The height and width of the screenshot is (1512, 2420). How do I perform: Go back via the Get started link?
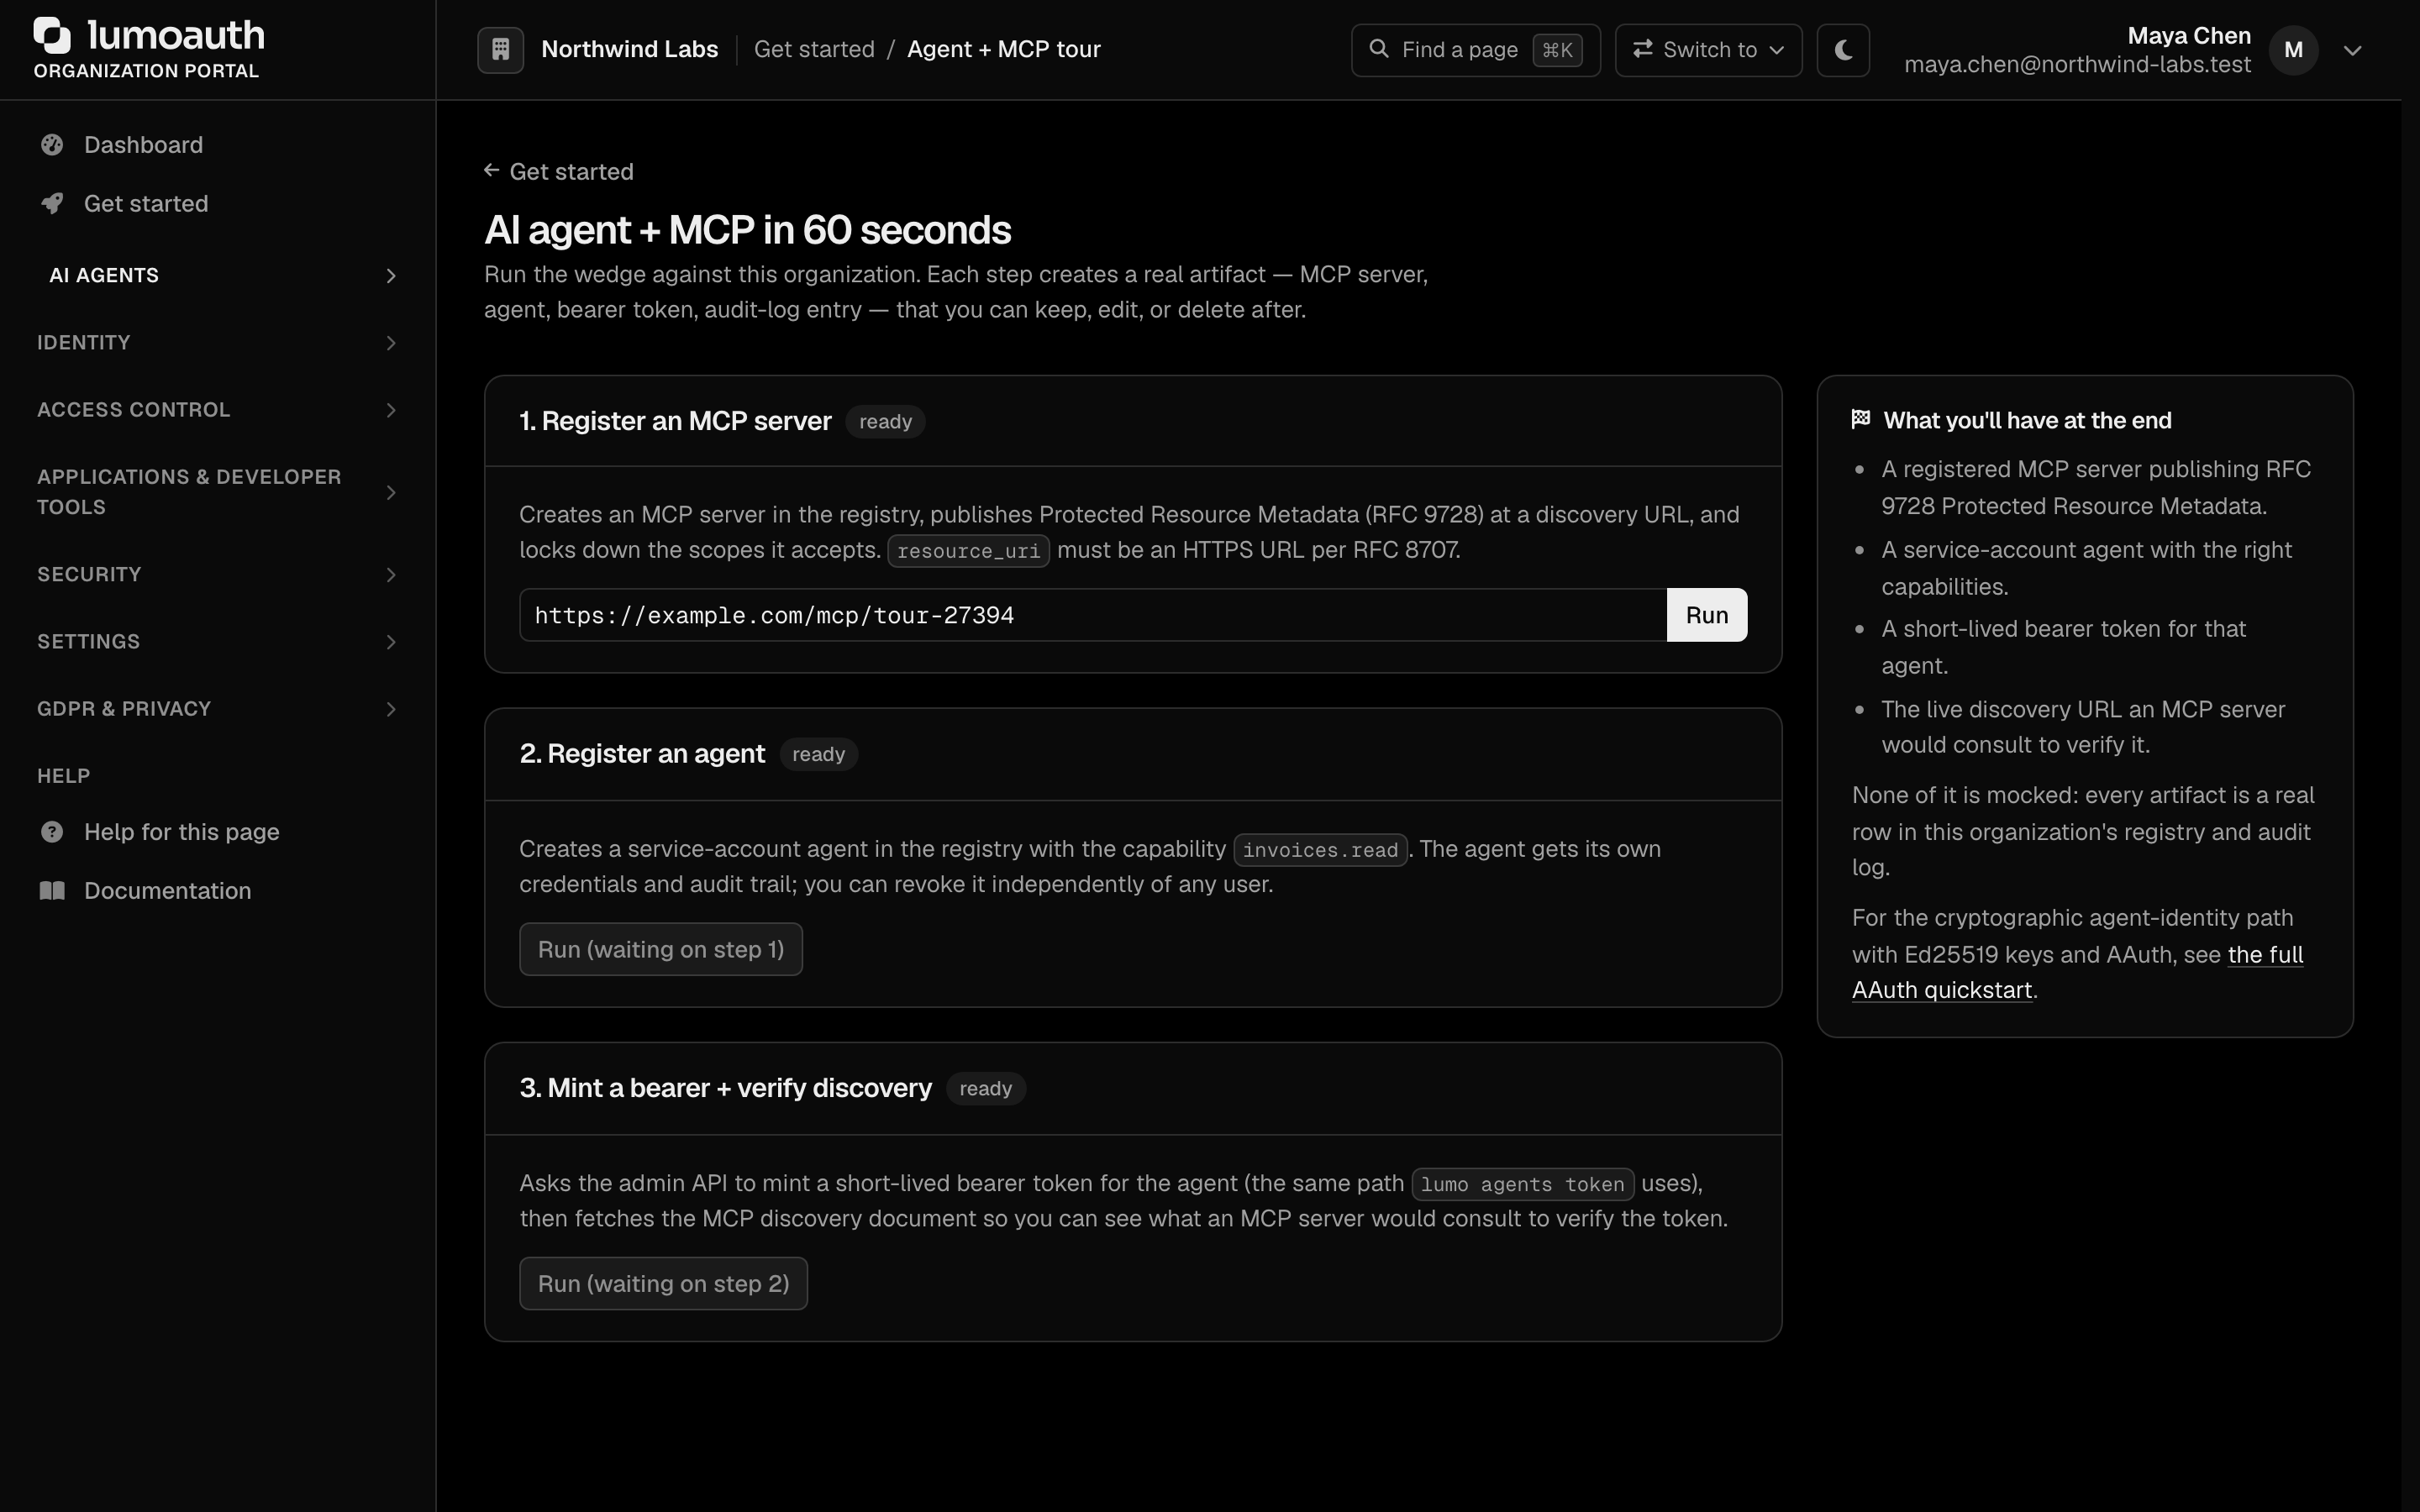[x=559, y=172]
